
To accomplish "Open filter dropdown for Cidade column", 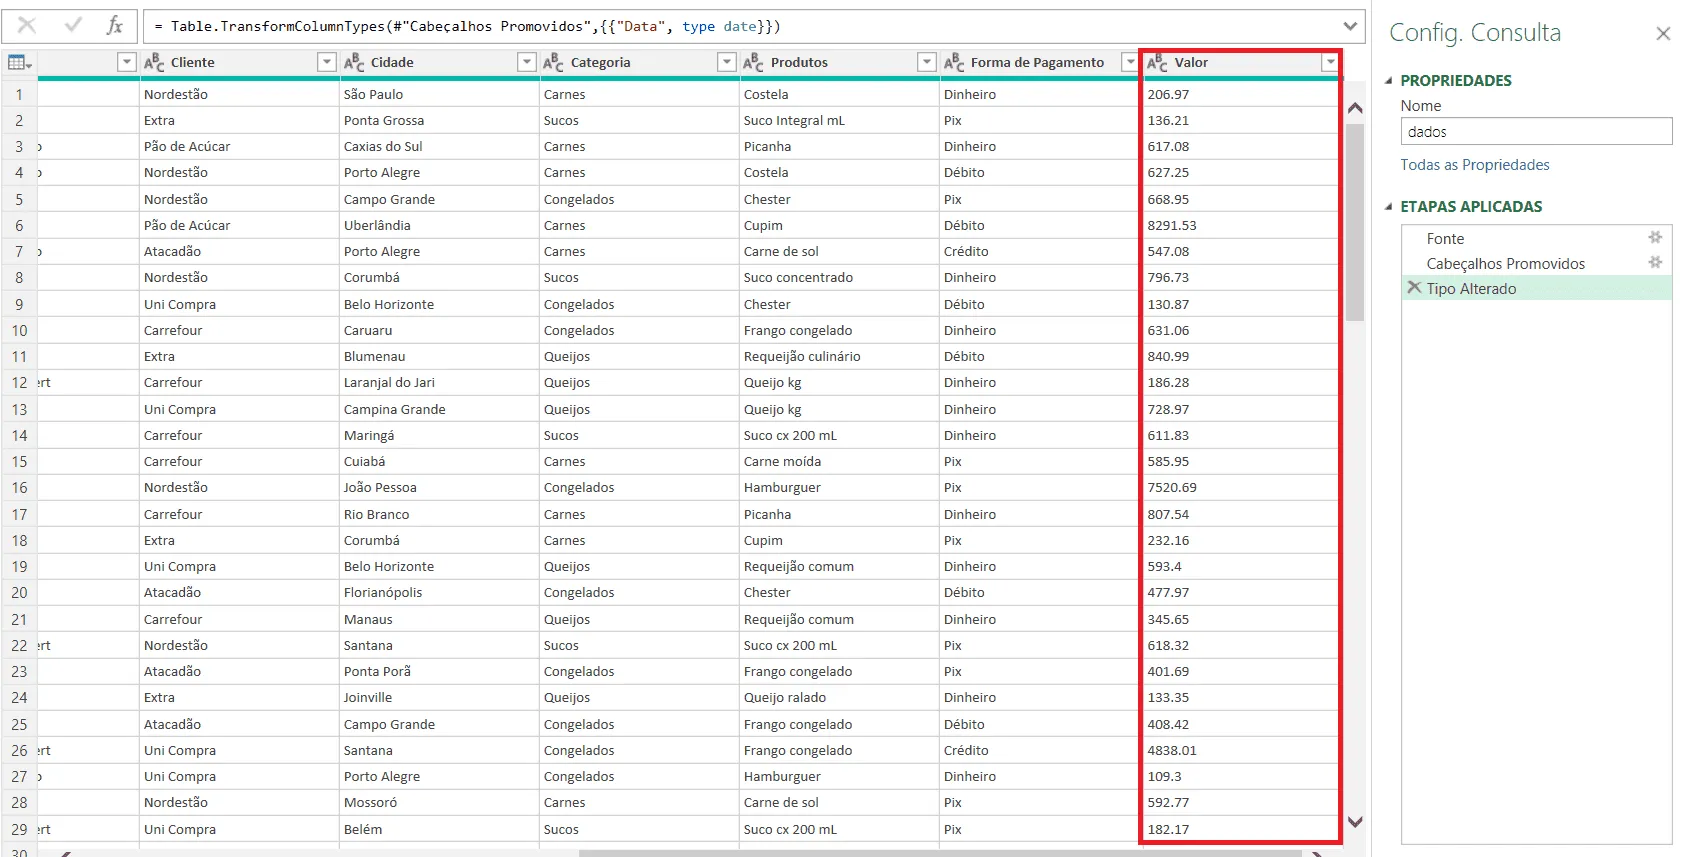I will pos(527,63).
